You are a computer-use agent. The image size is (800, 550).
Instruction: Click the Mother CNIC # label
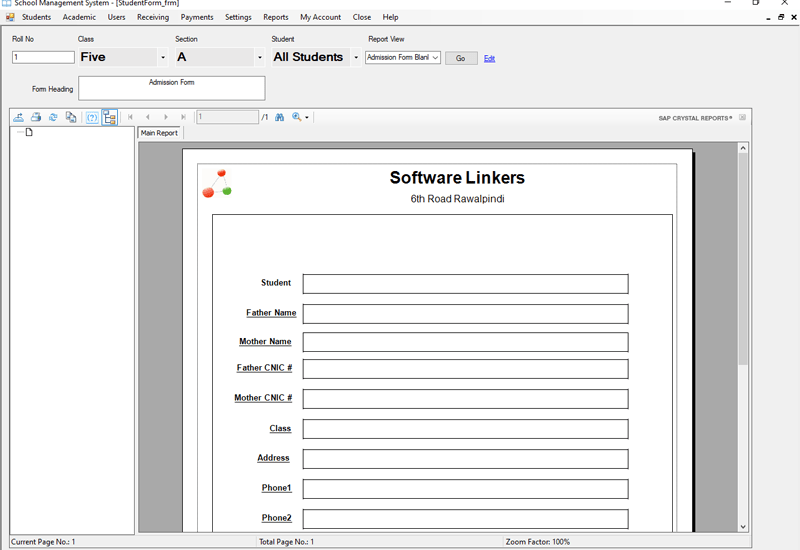[263, 397]
